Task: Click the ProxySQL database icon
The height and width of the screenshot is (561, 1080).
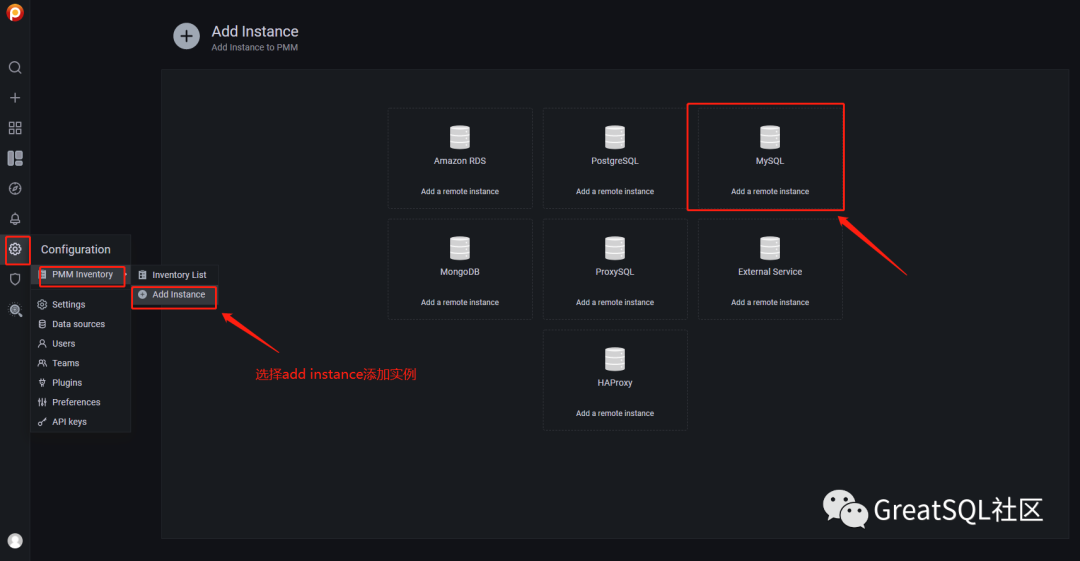Action: point(614,248)
